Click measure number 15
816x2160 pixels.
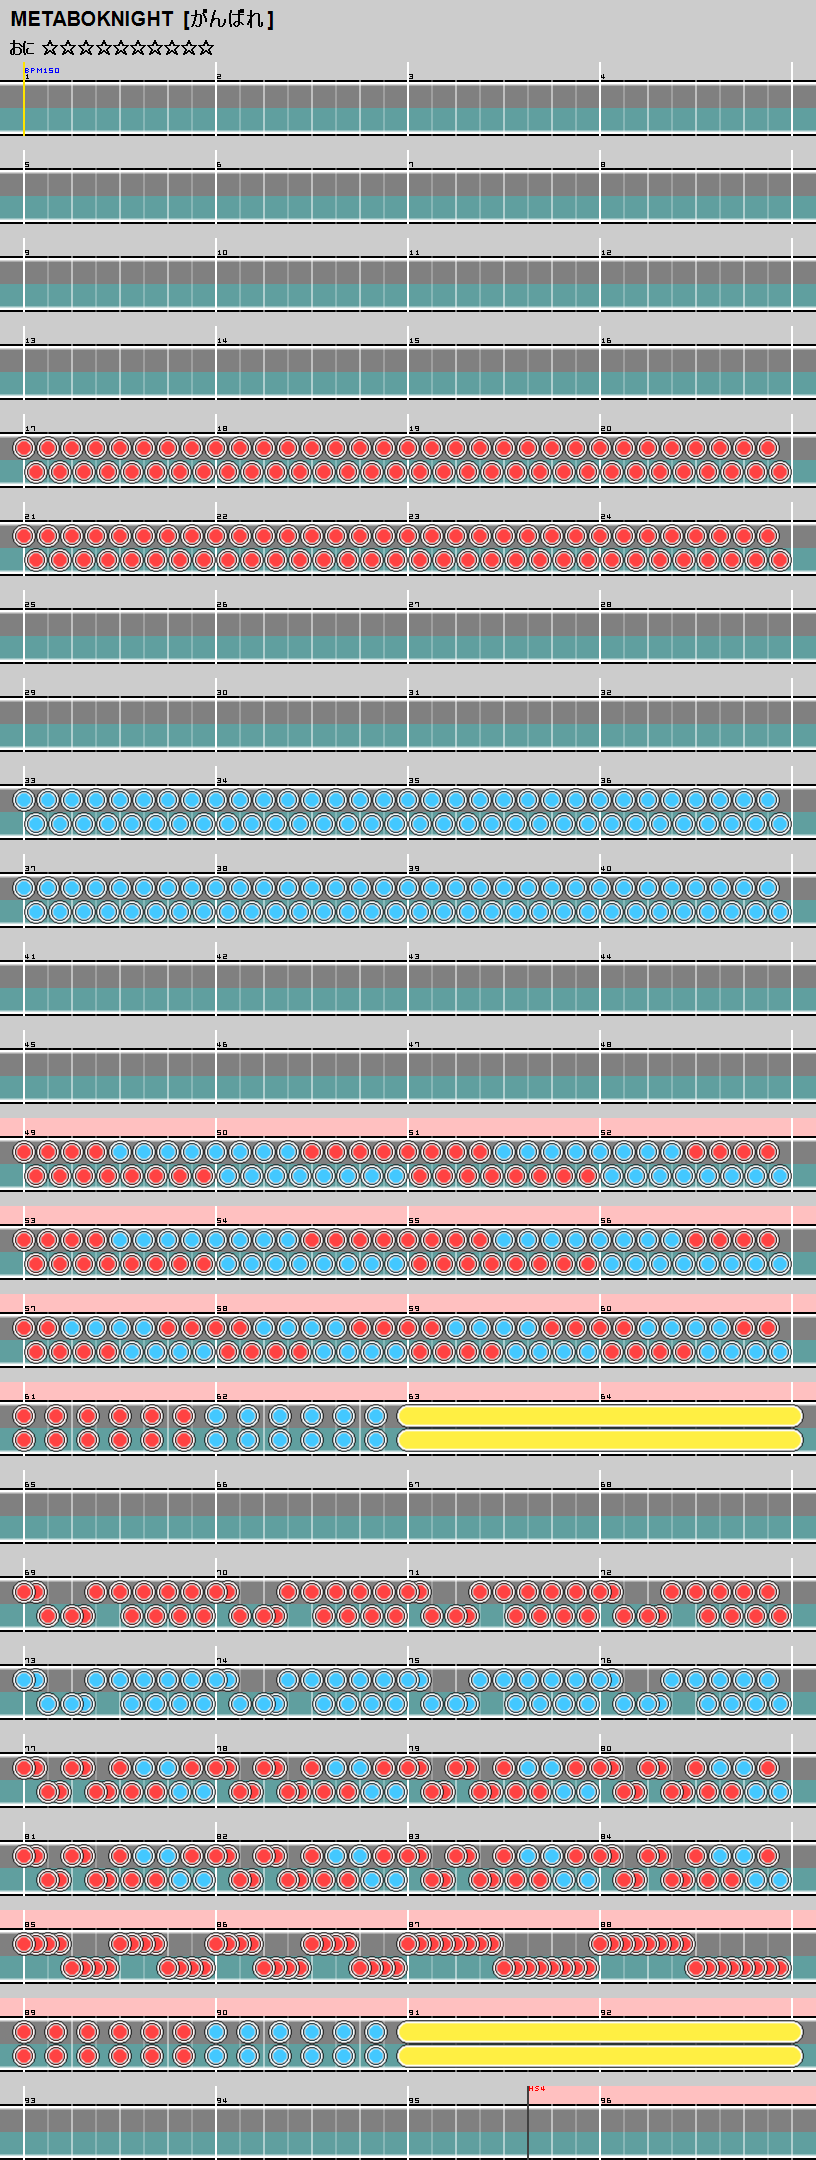point(414,341)
